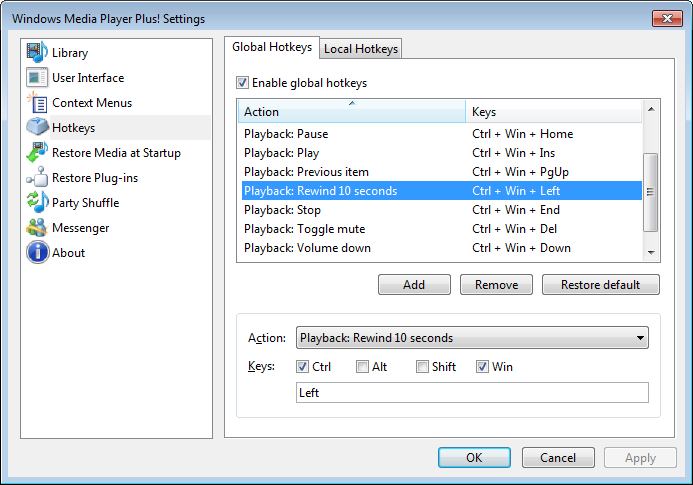Click Ctrl + Win + Home keys cell
693x485 pixels.
click(x=522, y=134)
